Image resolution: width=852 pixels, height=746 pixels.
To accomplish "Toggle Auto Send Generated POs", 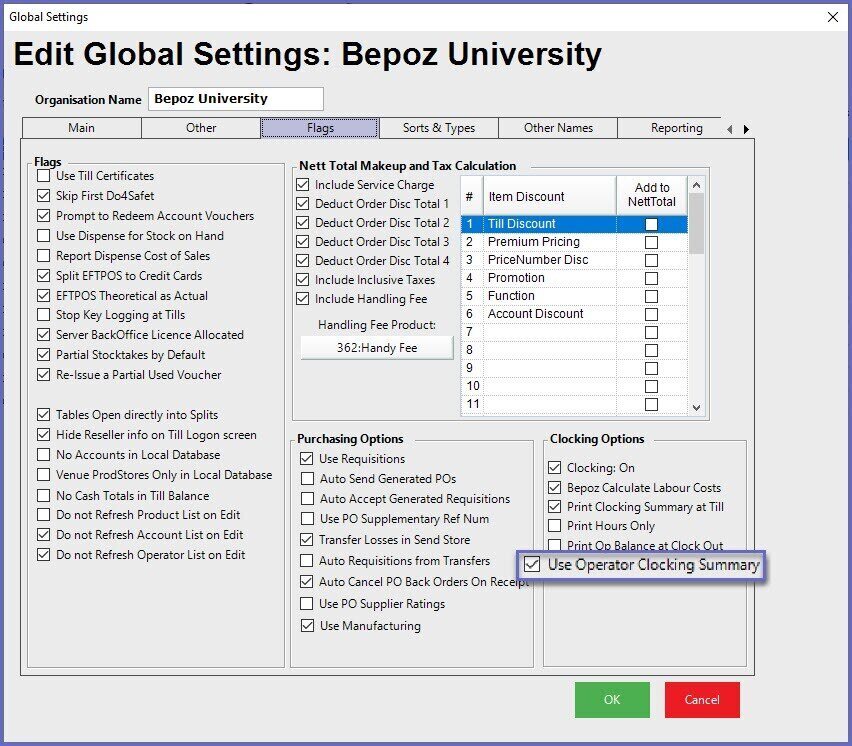I will point(307,479).
